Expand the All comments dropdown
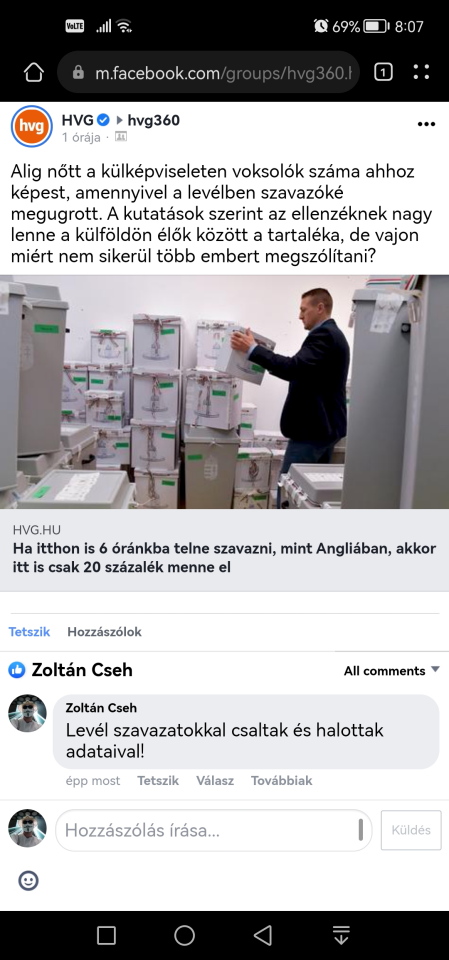This screenshot has width=449, height=960. [391, 670]
